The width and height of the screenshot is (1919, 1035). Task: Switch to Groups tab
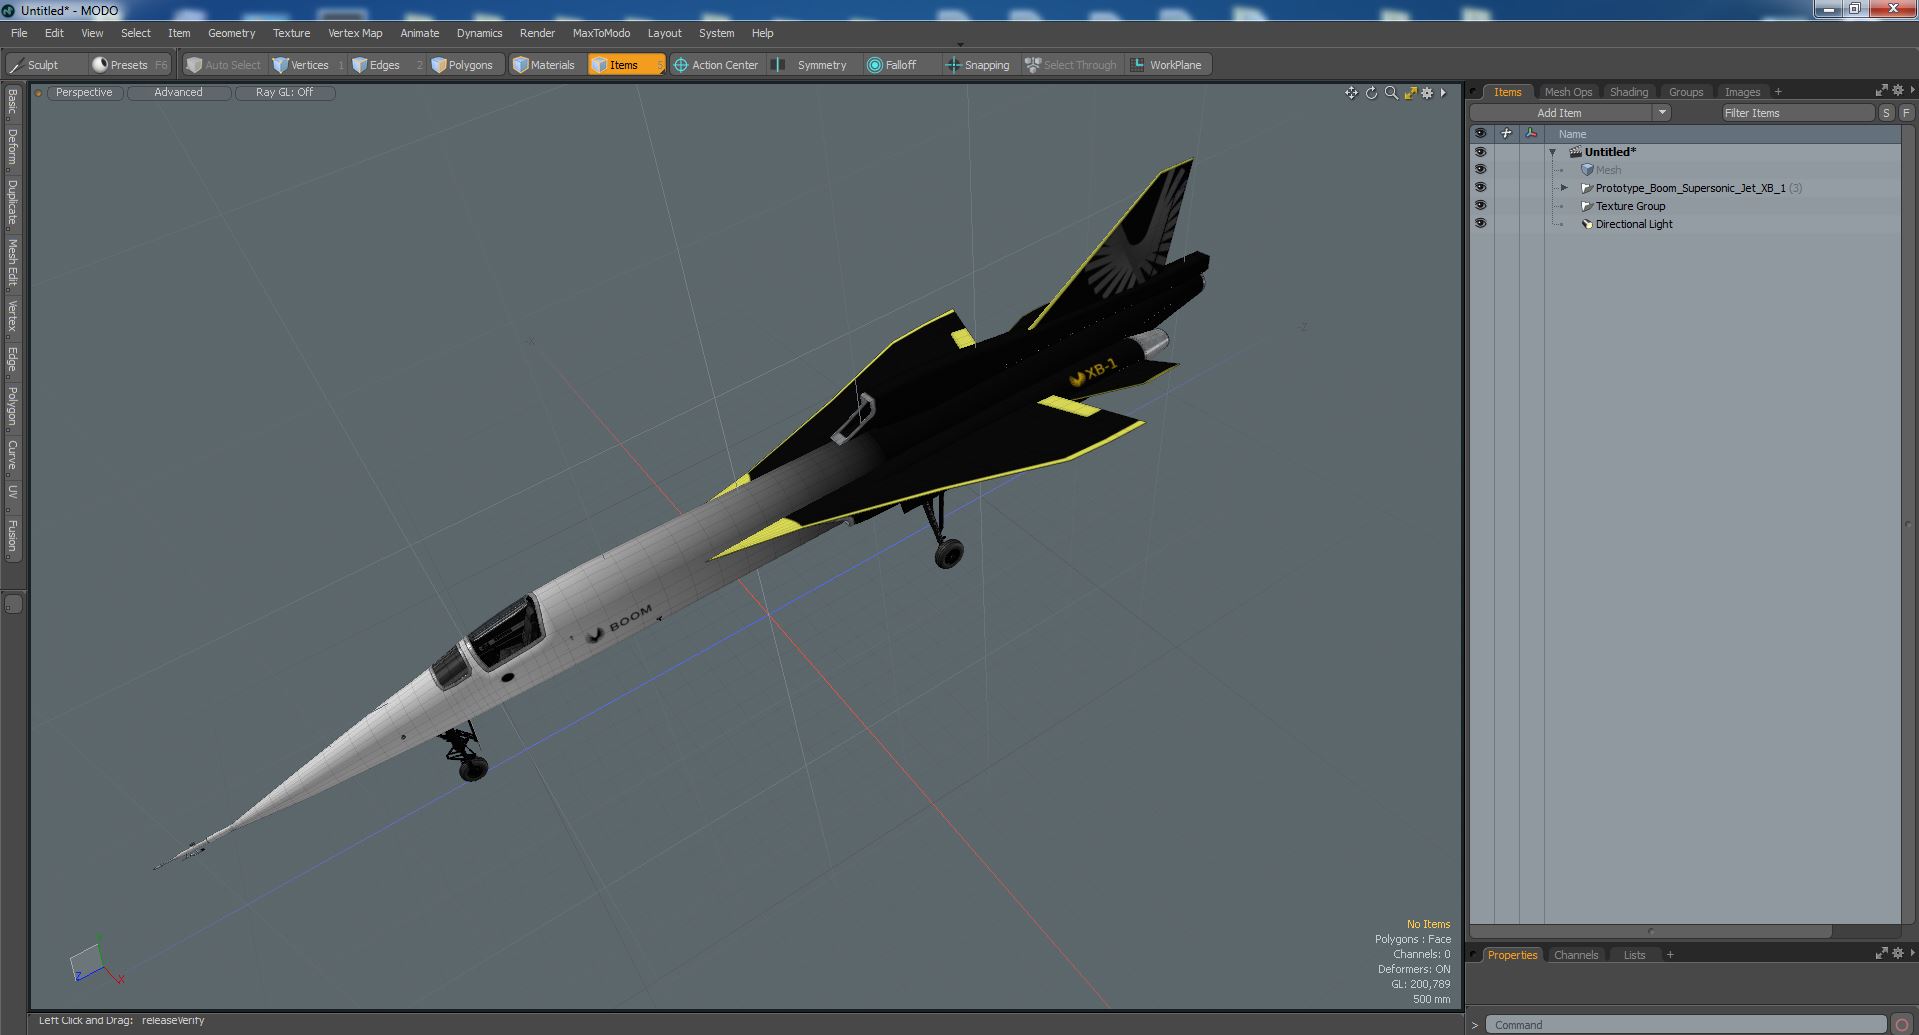(1686, 92)
